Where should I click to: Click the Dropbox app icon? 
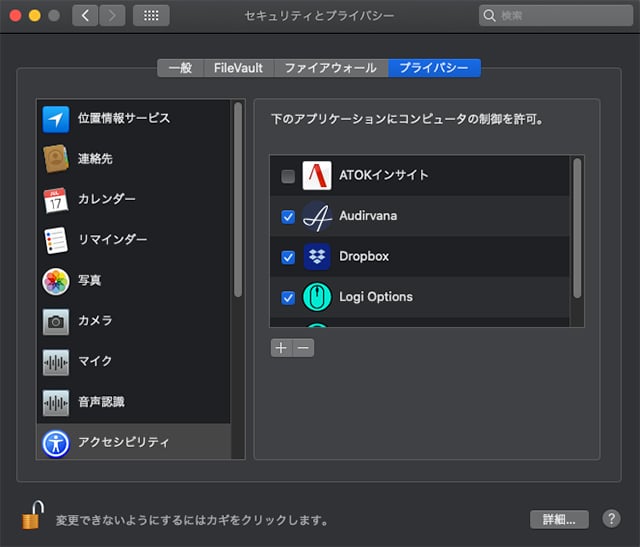[317, 256]
